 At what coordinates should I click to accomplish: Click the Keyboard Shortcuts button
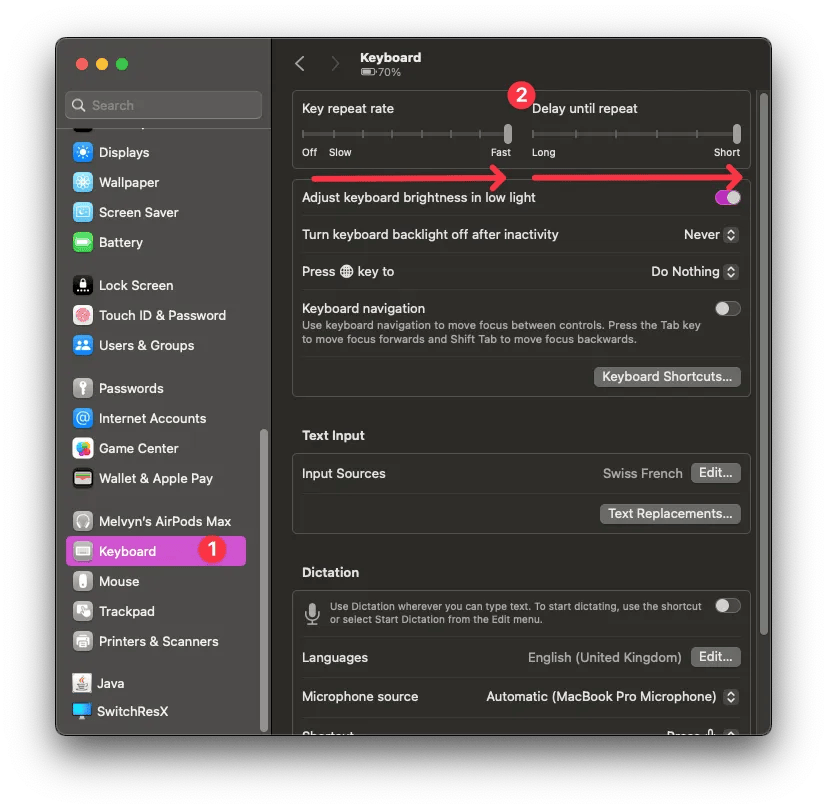667,377
